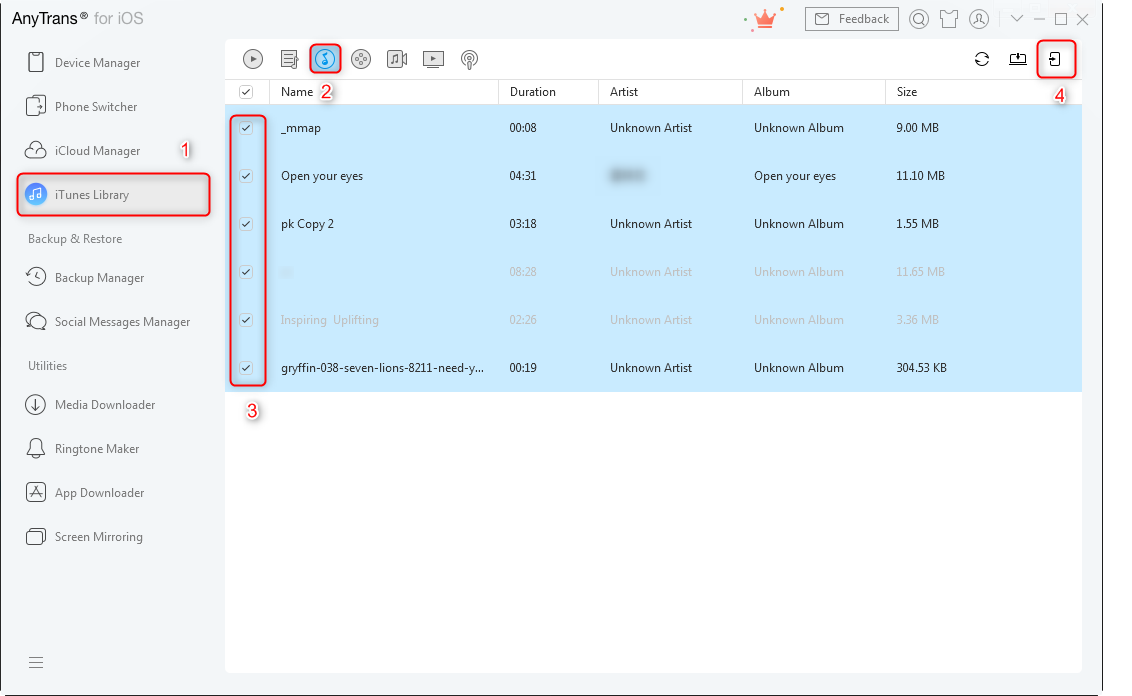Click the send to device icon
The image size is (1132, 696).
click(x=1055, y=59)
